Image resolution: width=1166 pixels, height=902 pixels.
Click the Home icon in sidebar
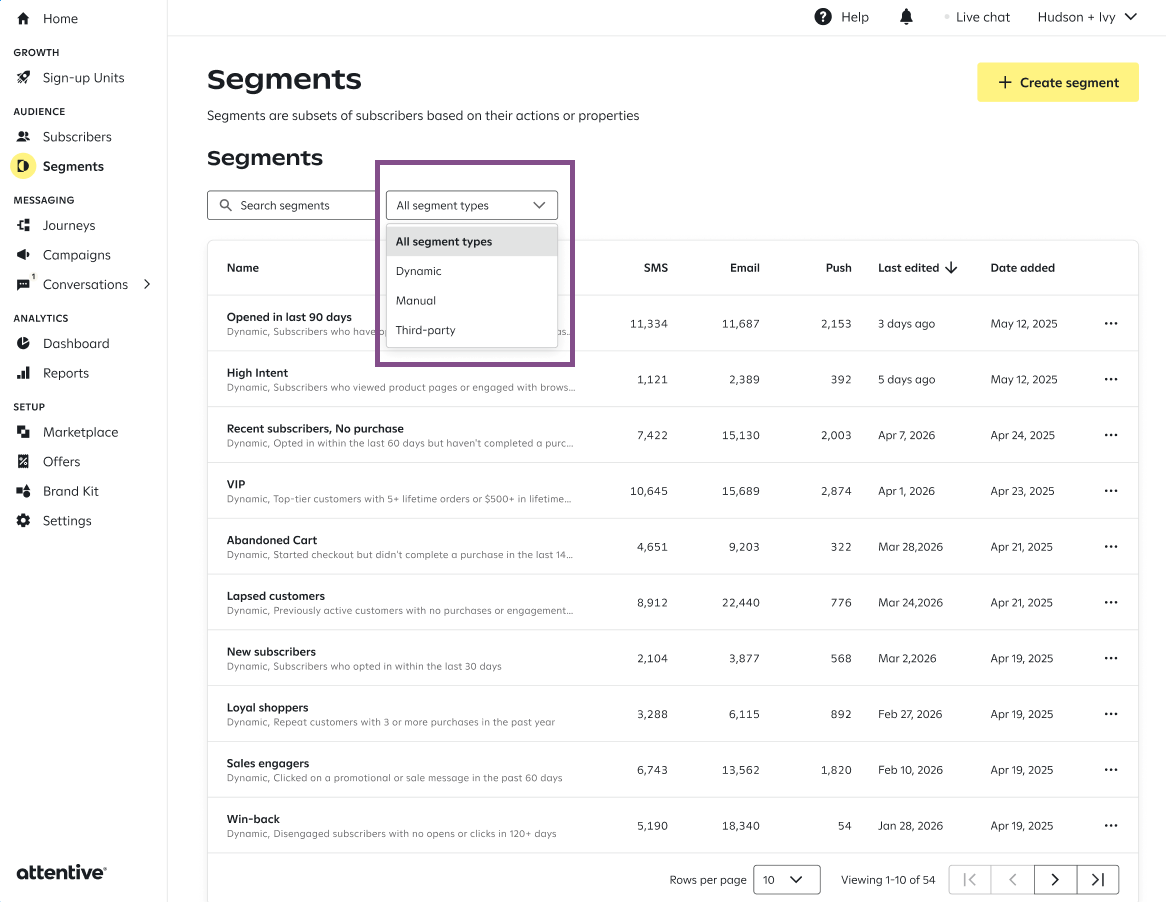coord(23,19)
